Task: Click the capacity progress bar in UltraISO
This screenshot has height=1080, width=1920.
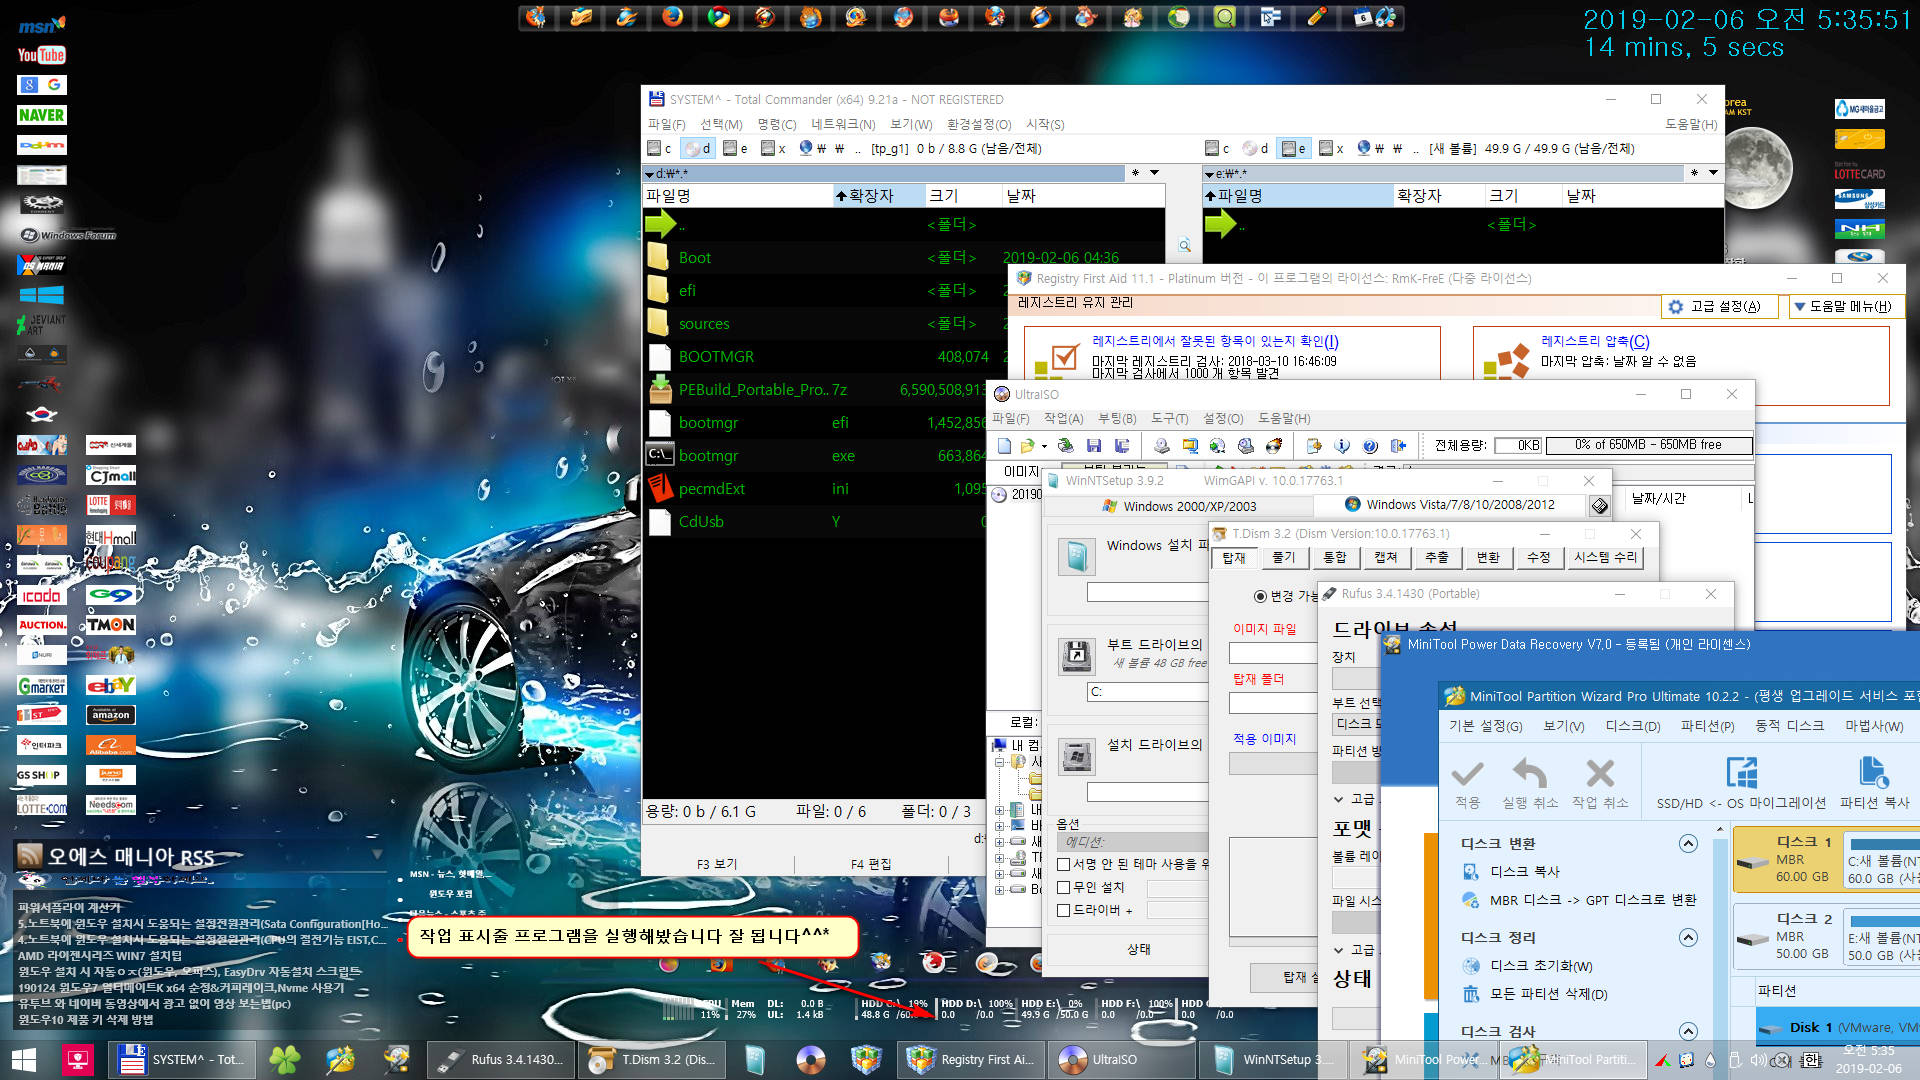Action: (x=1648, y=445)
